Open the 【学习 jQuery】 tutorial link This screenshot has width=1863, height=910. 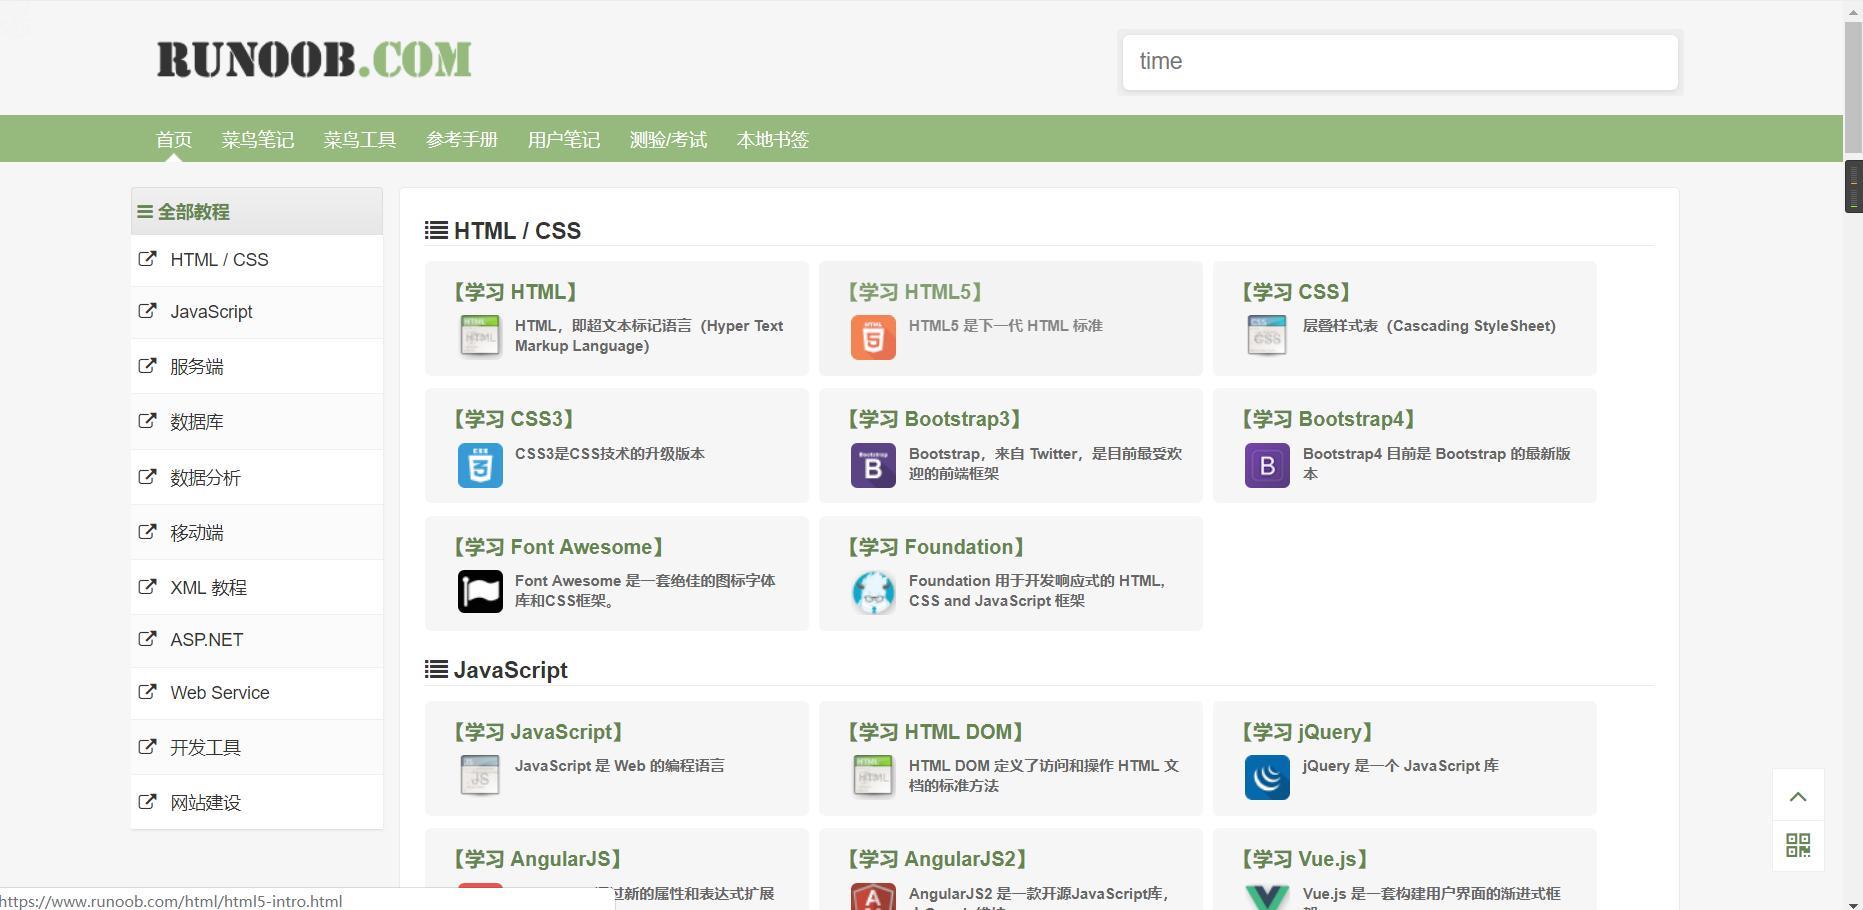(1307, 732)
